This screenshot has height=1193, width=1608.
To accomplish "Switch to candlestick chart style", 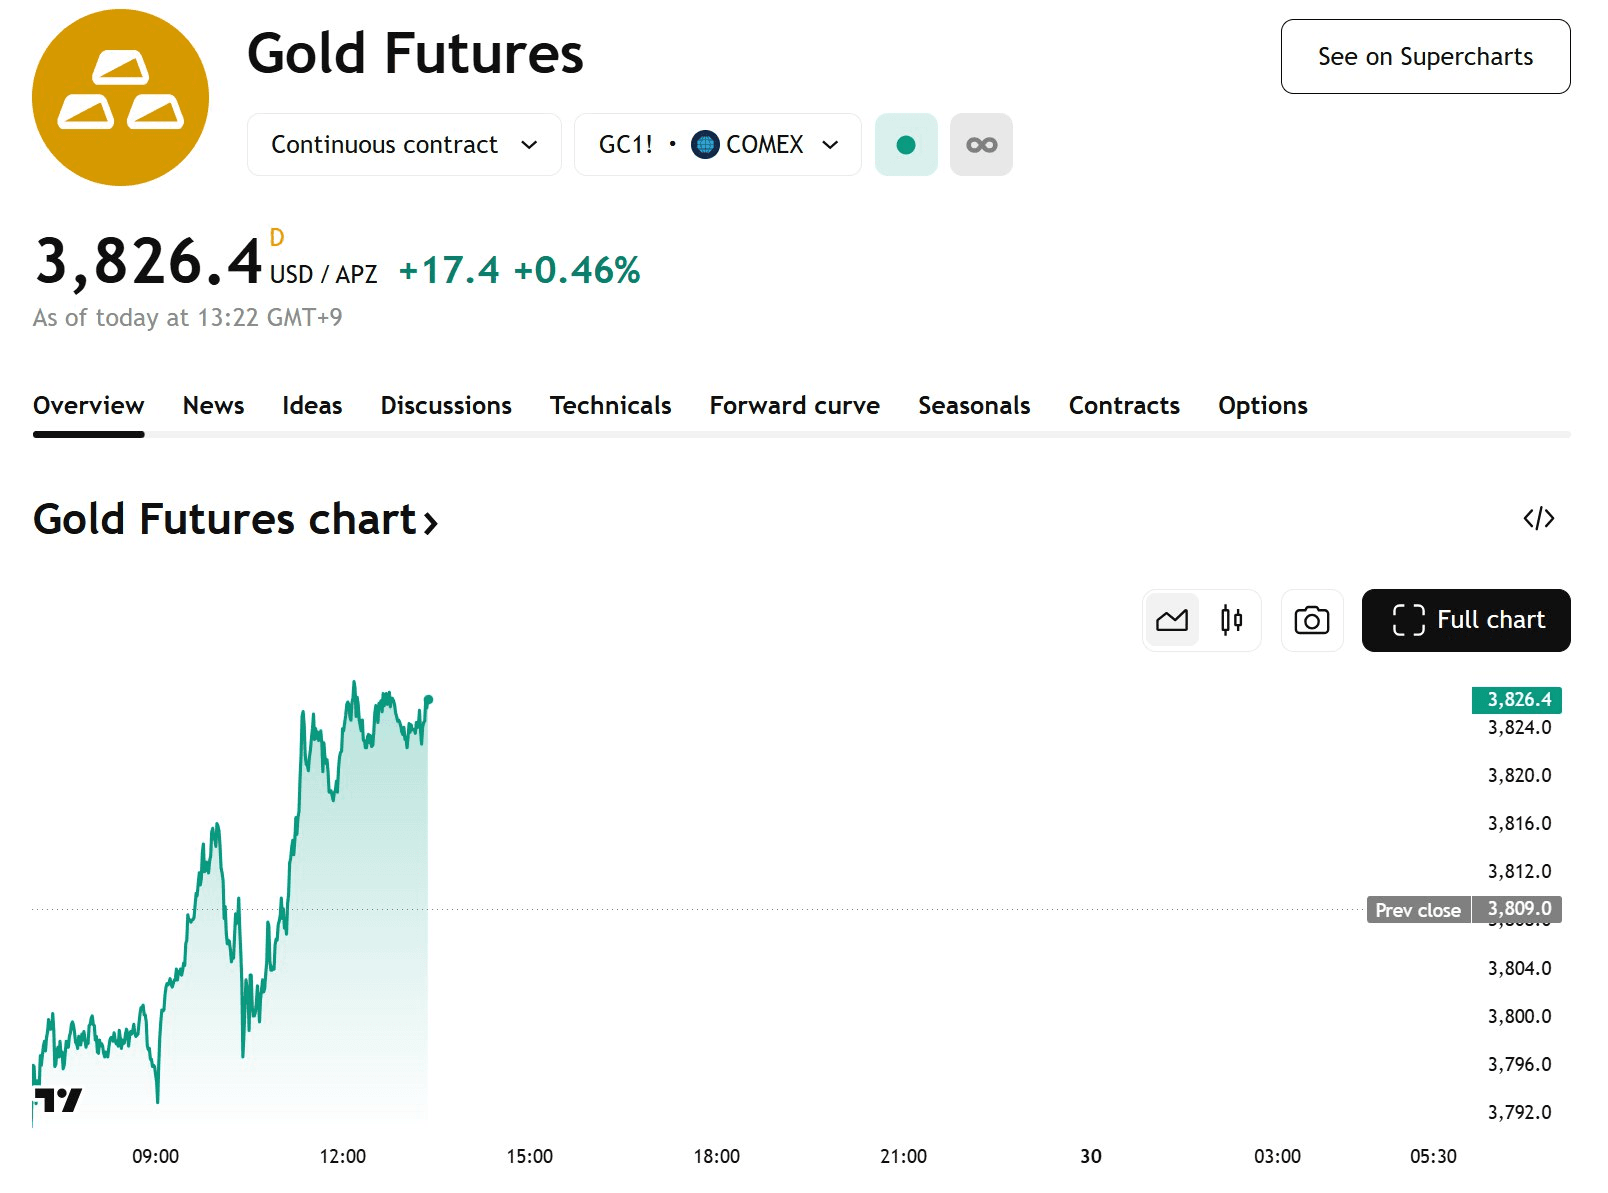I will [1231, 620].
